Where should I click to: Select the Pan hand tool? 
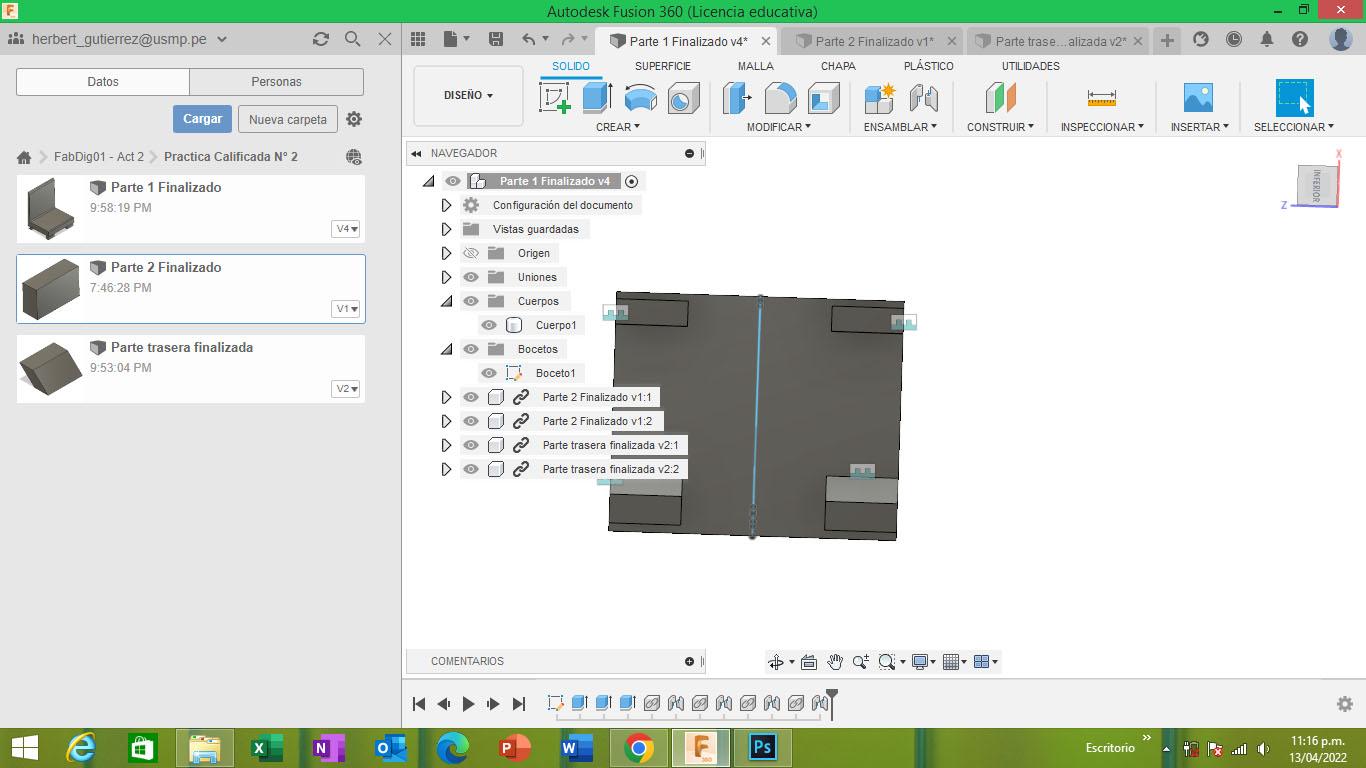pos(834,662)
